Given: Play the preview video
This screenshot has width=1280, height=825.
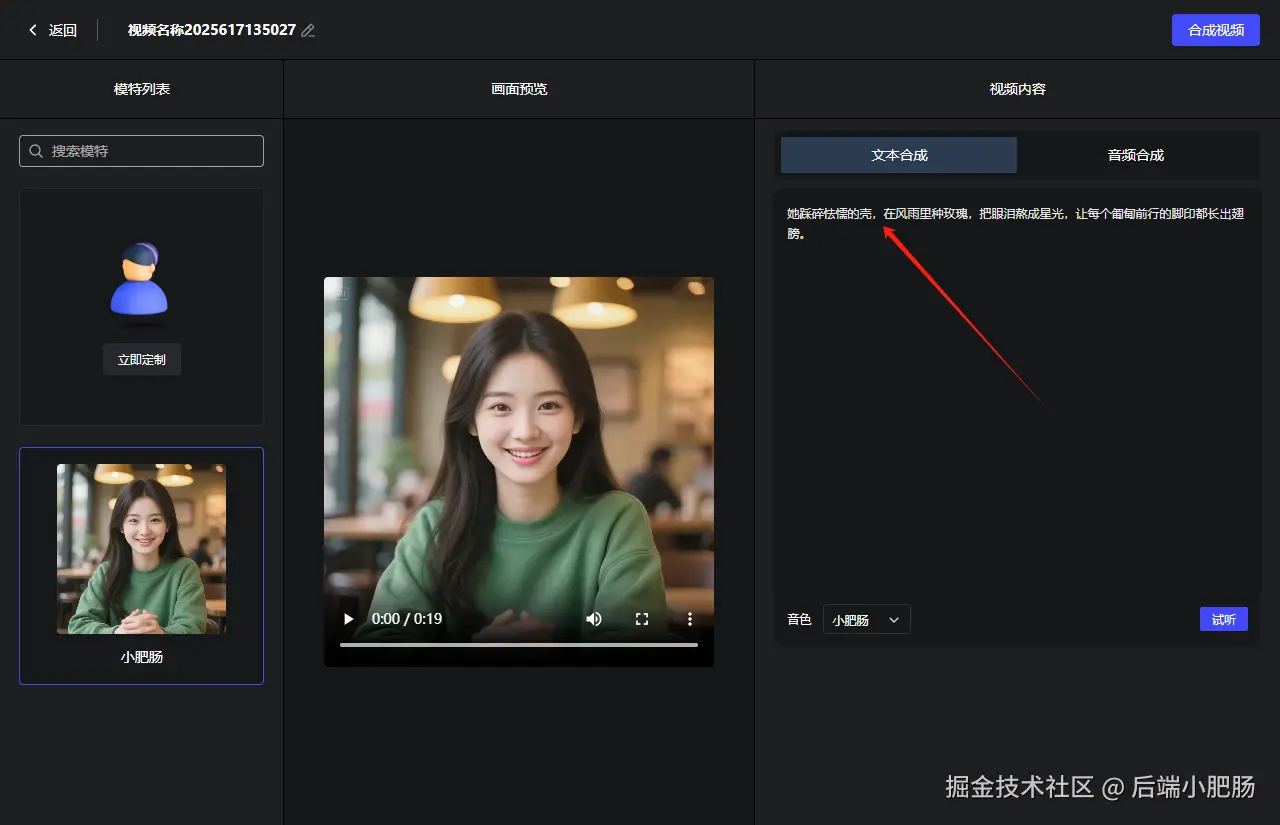Looking at the screenshot, I should pos(348,619).
